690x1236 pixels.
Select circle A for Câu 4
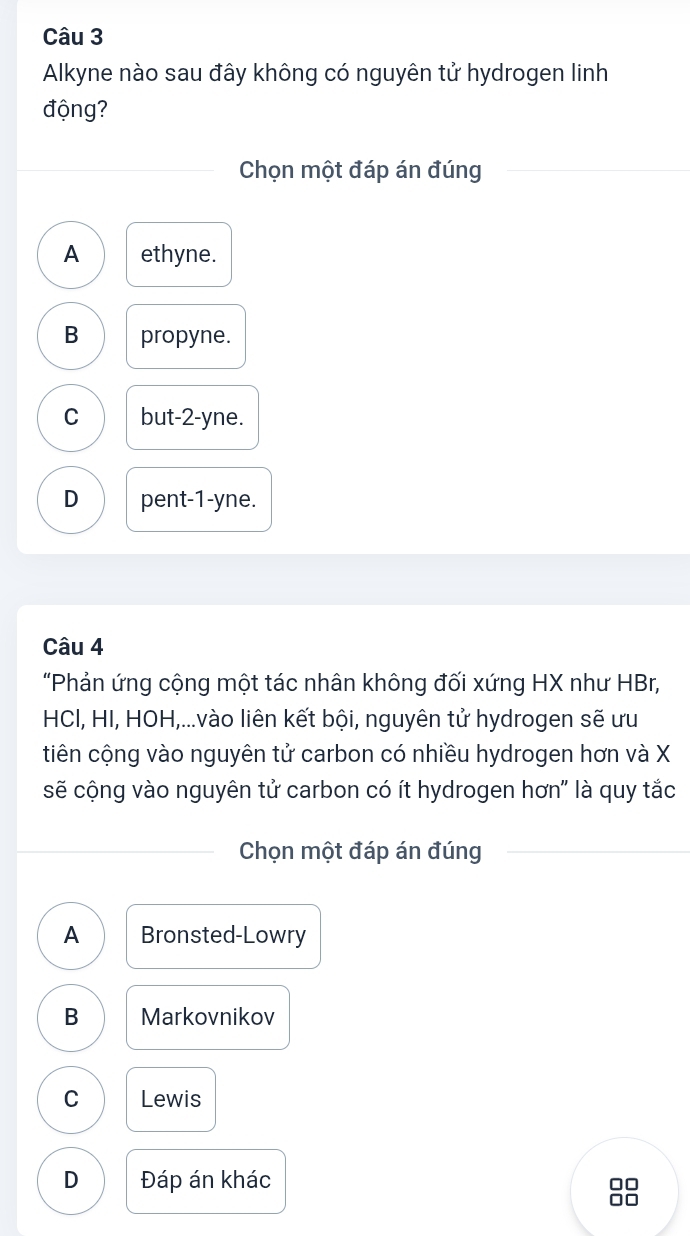point(71,936)
